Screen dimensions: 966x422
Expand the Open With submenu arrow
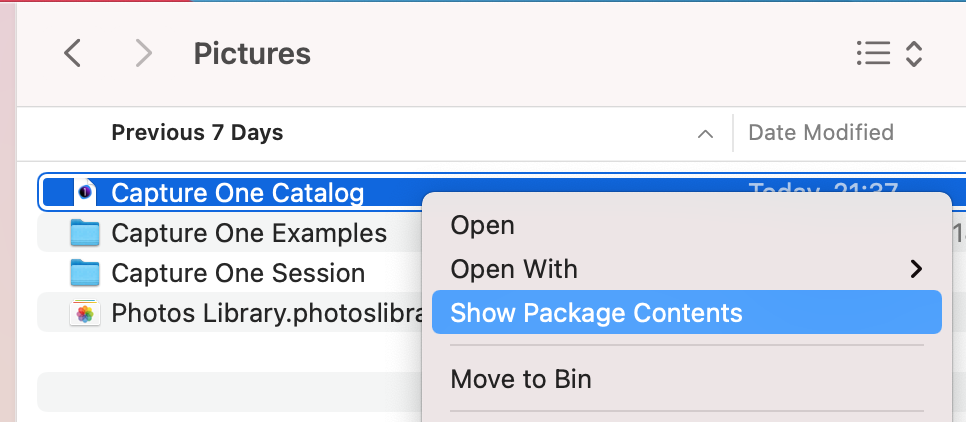click(x=916, y=269)
